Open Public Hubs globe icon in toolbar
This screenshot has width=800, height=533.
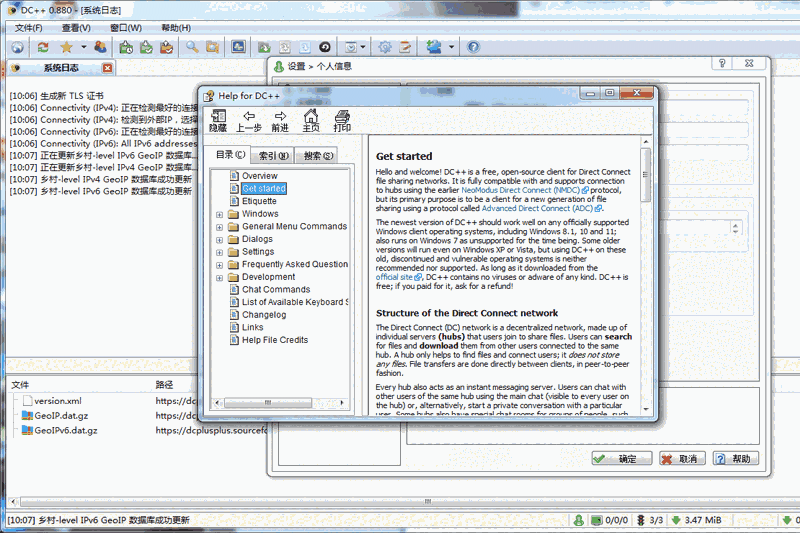pos(18,47)
